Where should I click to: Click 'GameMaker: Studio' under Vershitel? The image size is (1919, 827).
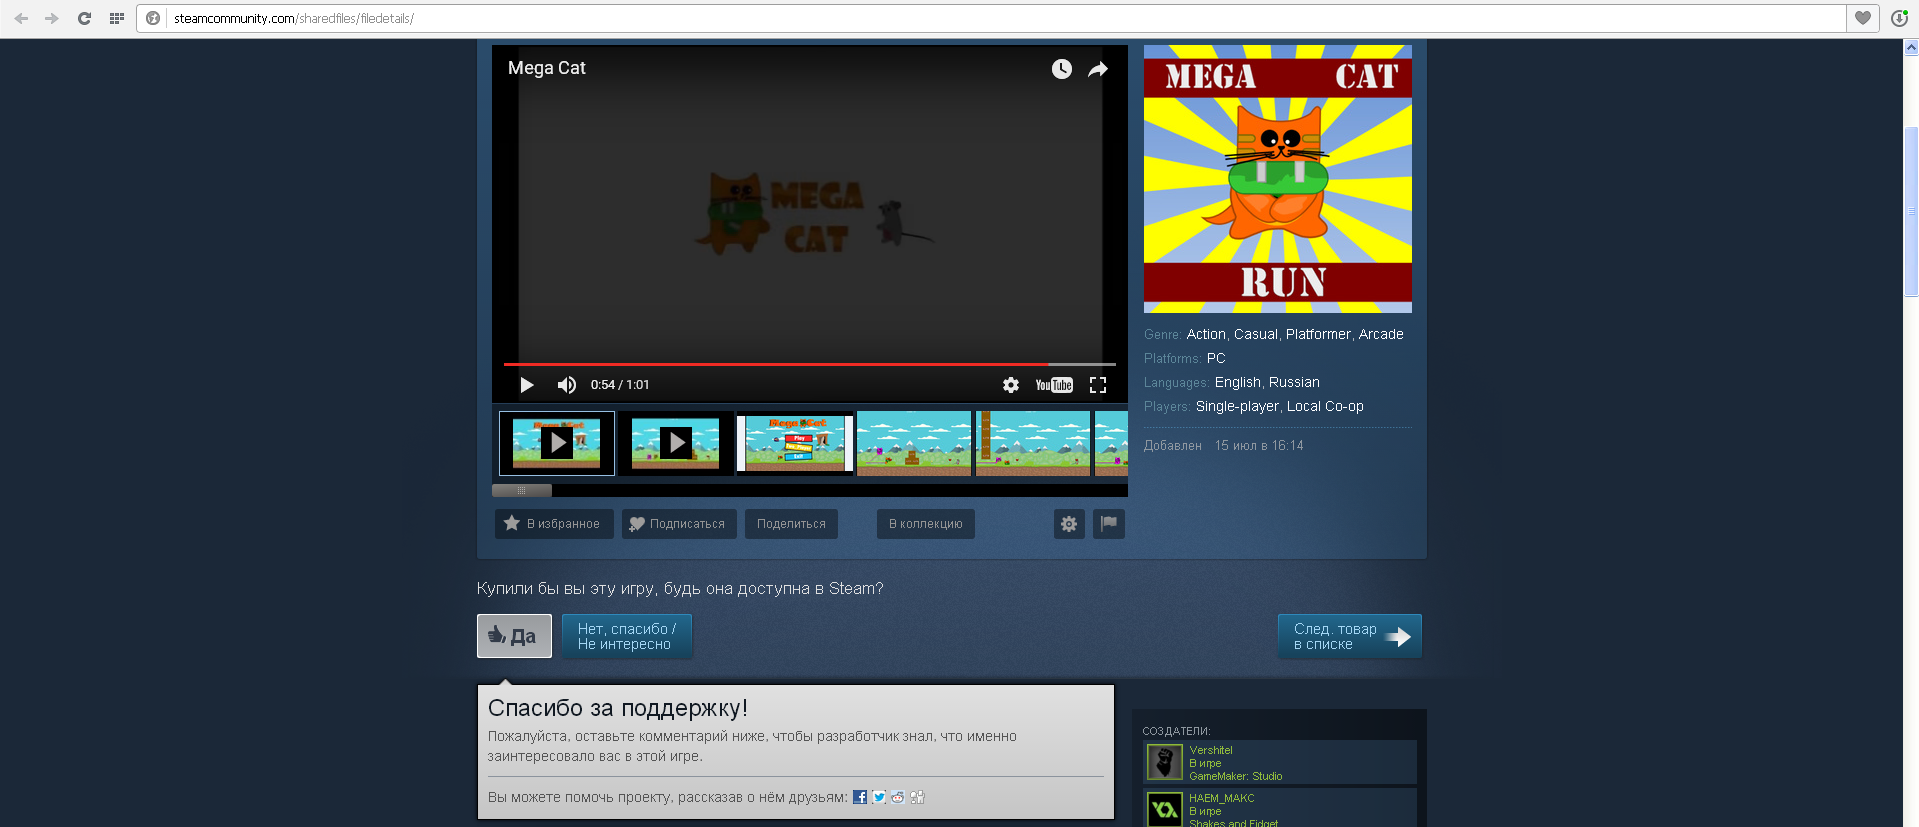pos(1236,776)
